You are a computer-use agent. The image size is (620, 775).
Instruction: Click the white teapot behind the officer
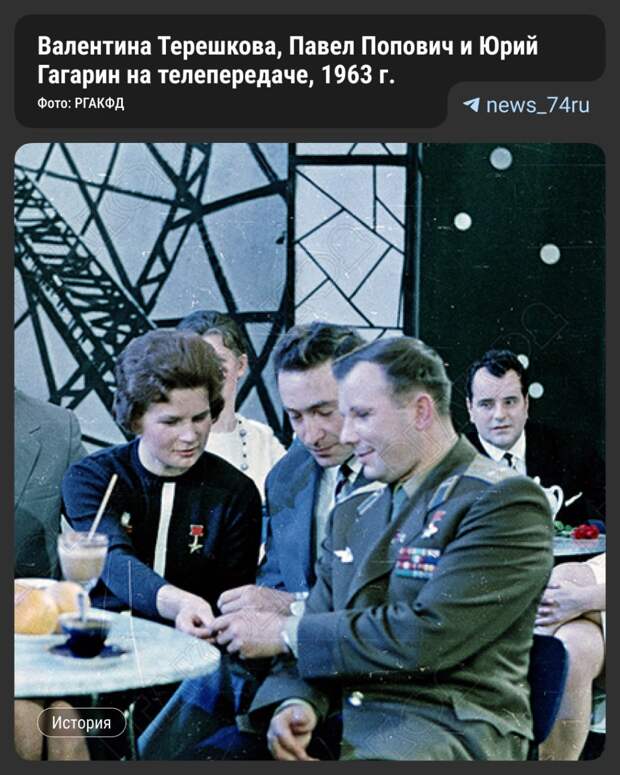point(551,498)
